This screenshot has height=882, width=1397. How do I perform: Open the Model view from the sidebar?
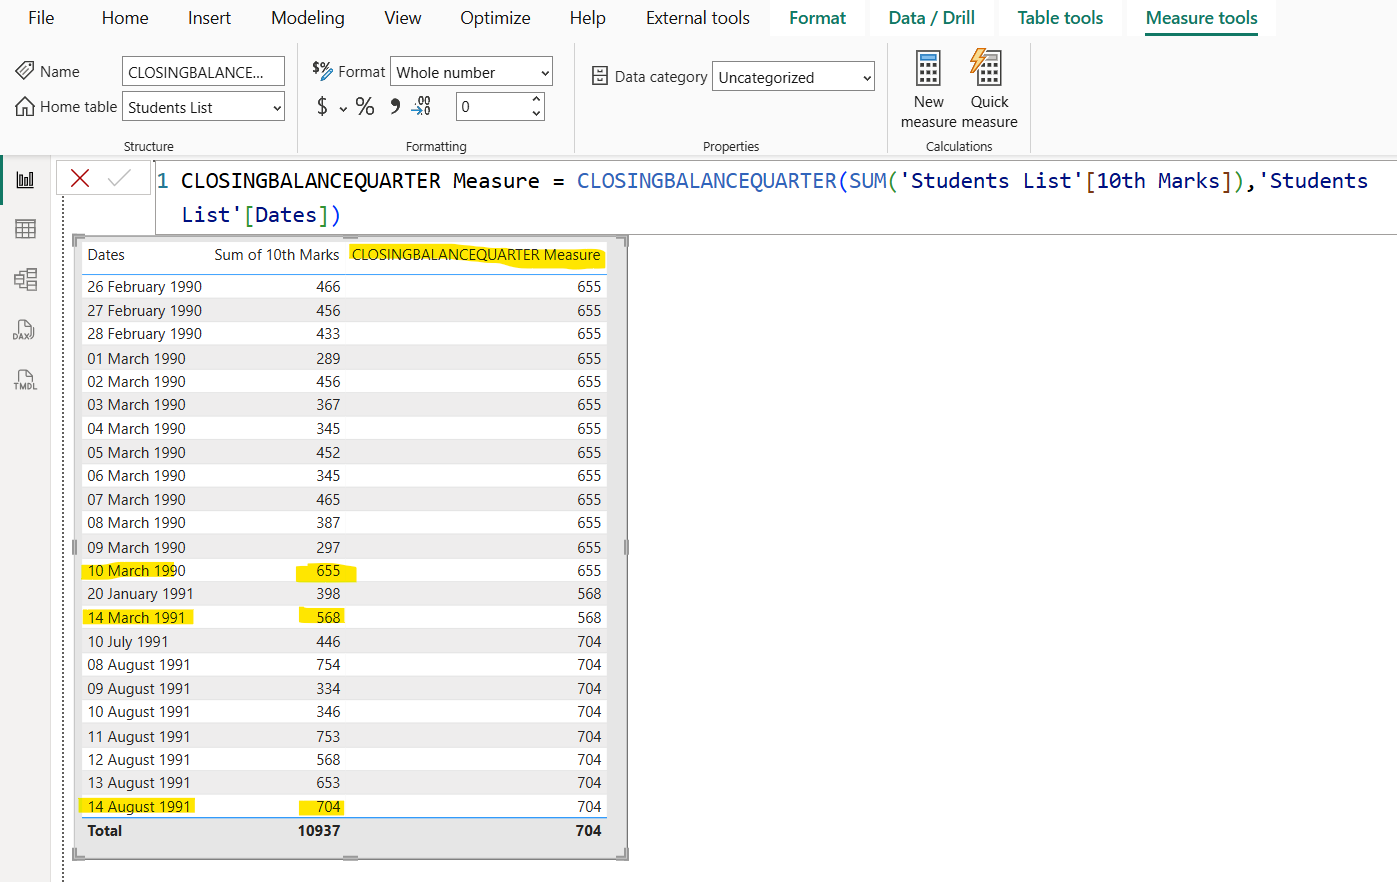pos(25,280)
